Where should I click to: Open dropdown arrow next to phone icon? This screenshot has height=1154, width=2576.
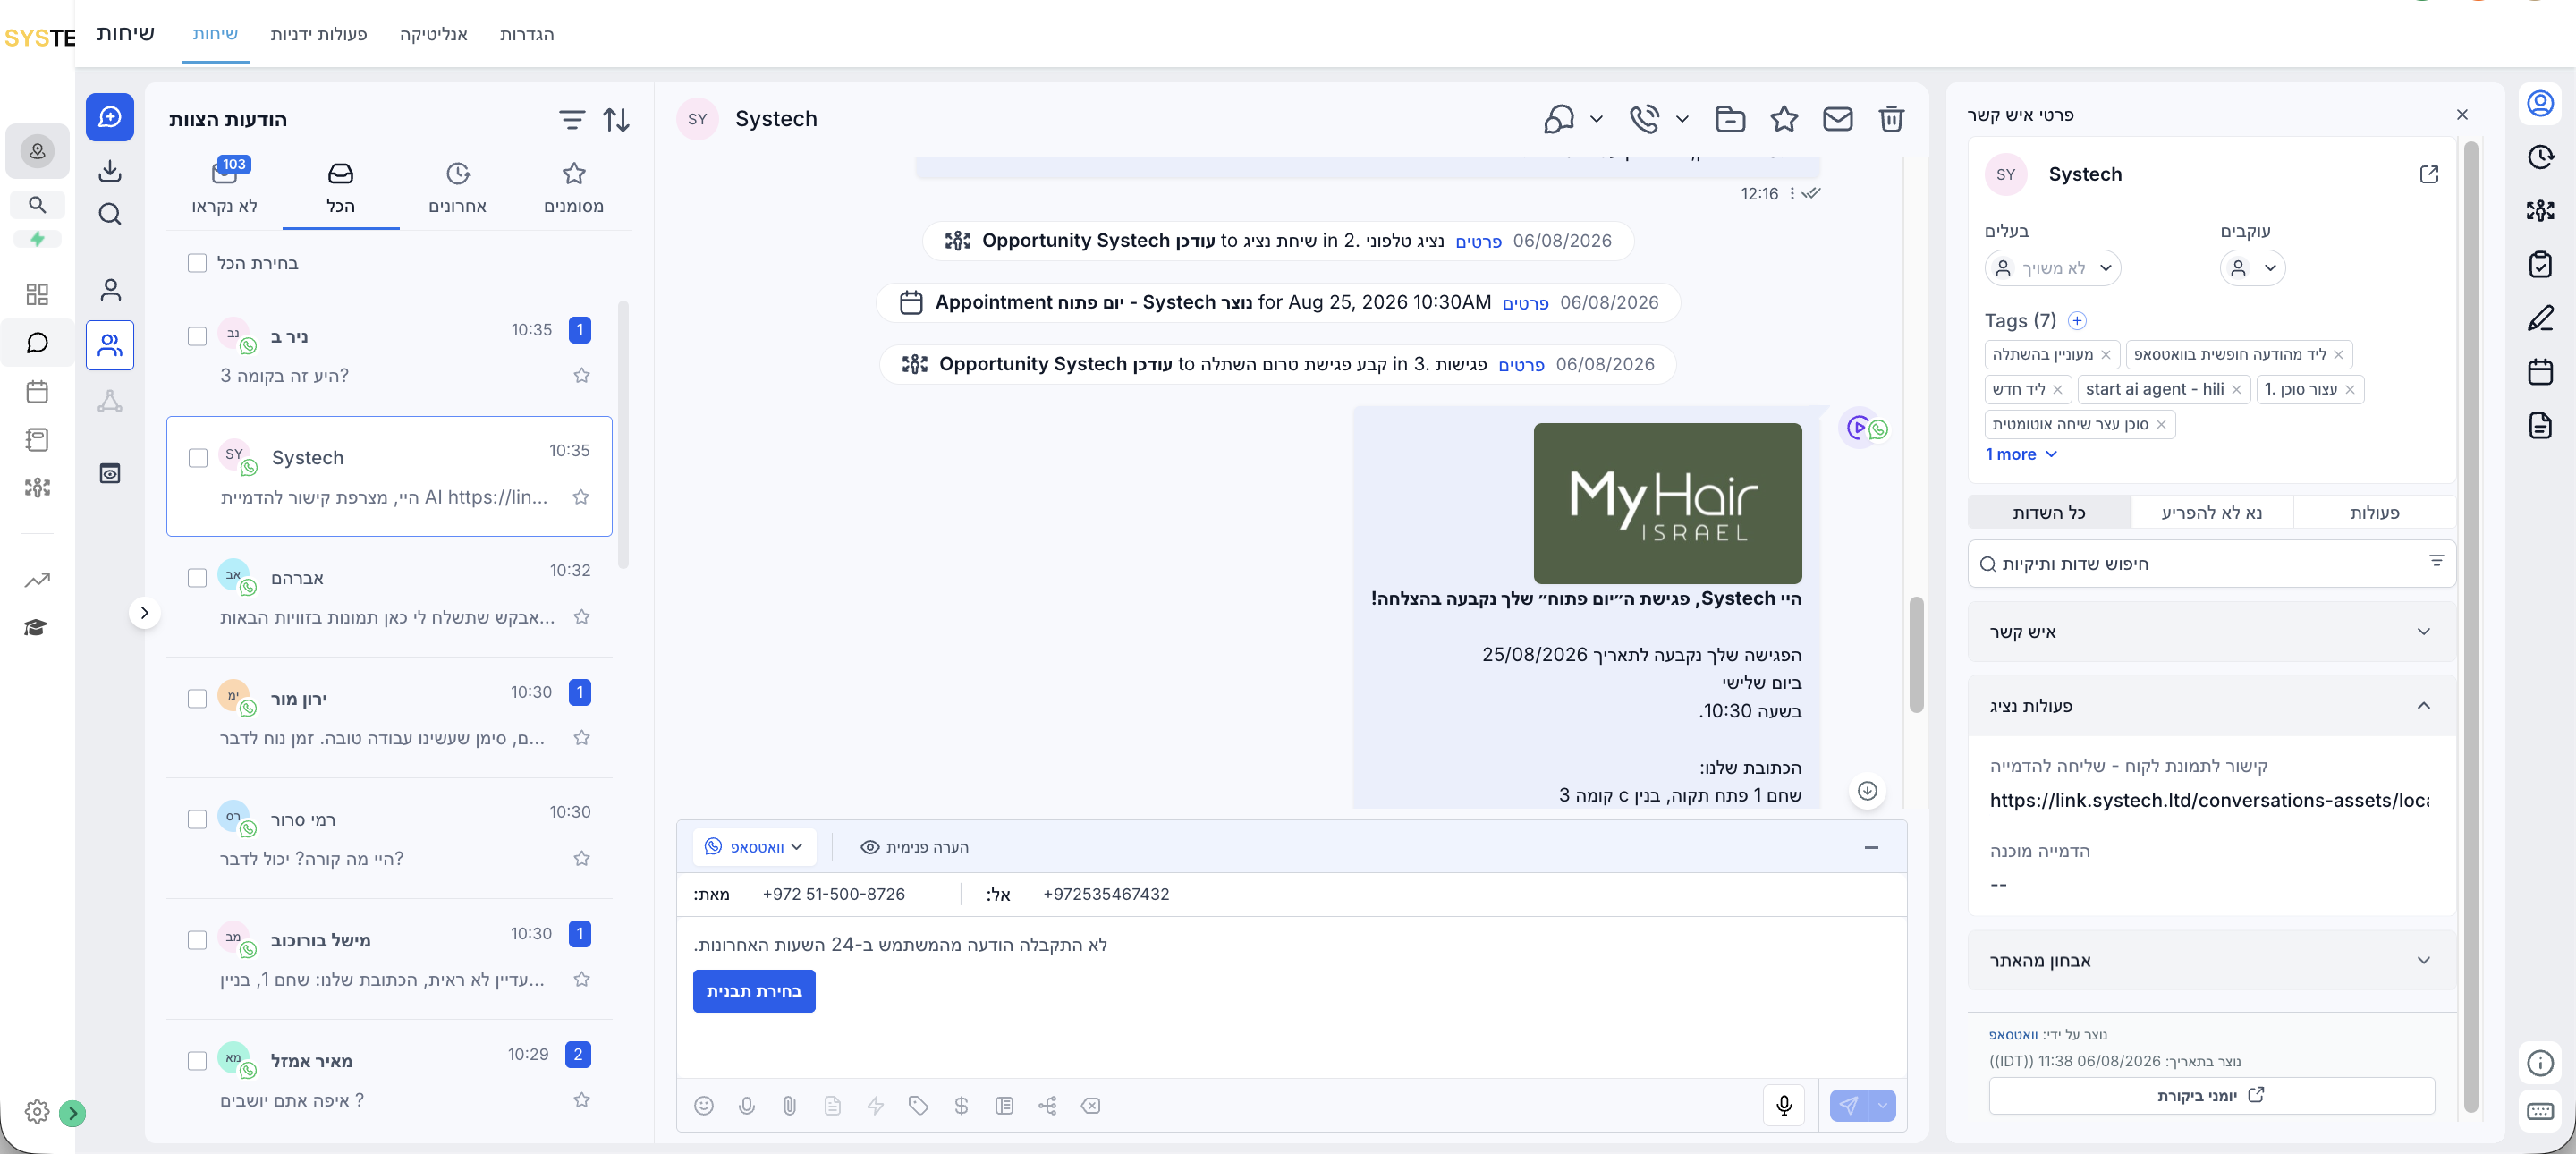tap(1682, 119)
